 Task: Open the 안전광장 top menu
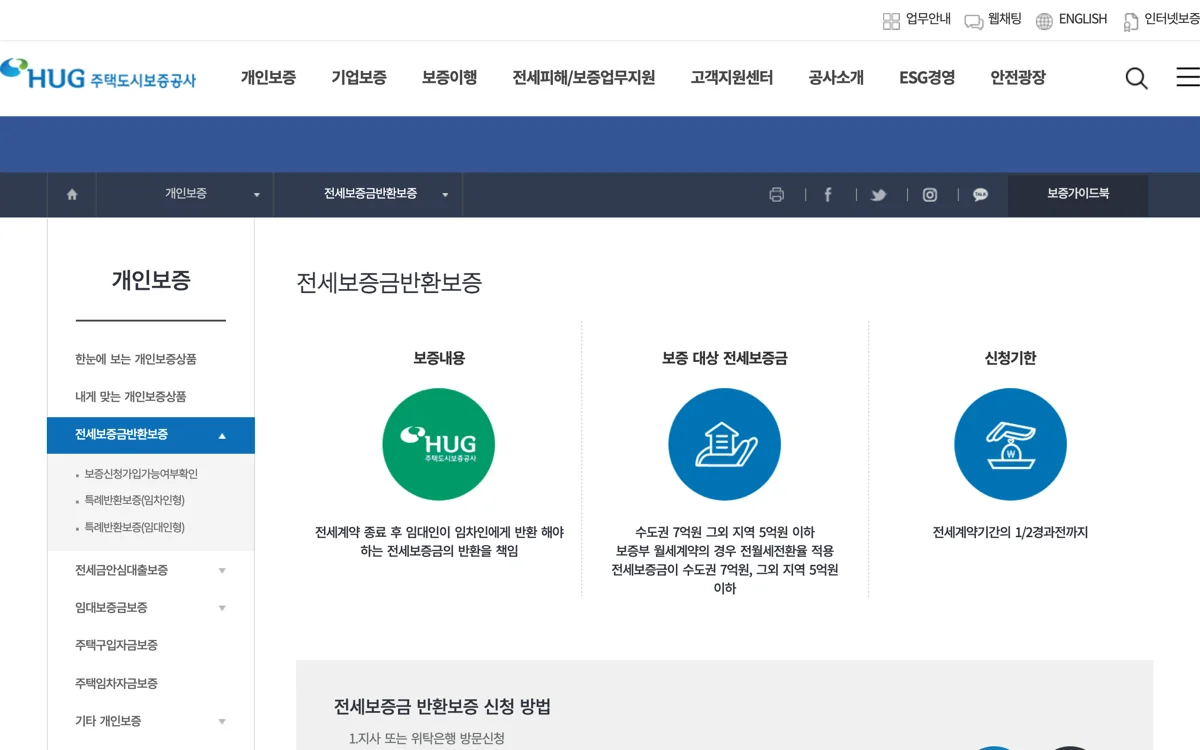[x=1018, y=78]
